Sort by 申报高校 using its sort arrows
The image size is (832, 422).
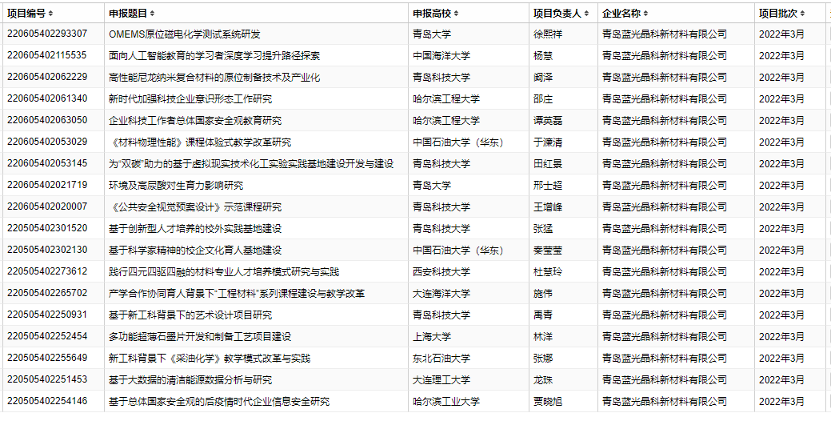pyautogui.click(x=456, y=13)
